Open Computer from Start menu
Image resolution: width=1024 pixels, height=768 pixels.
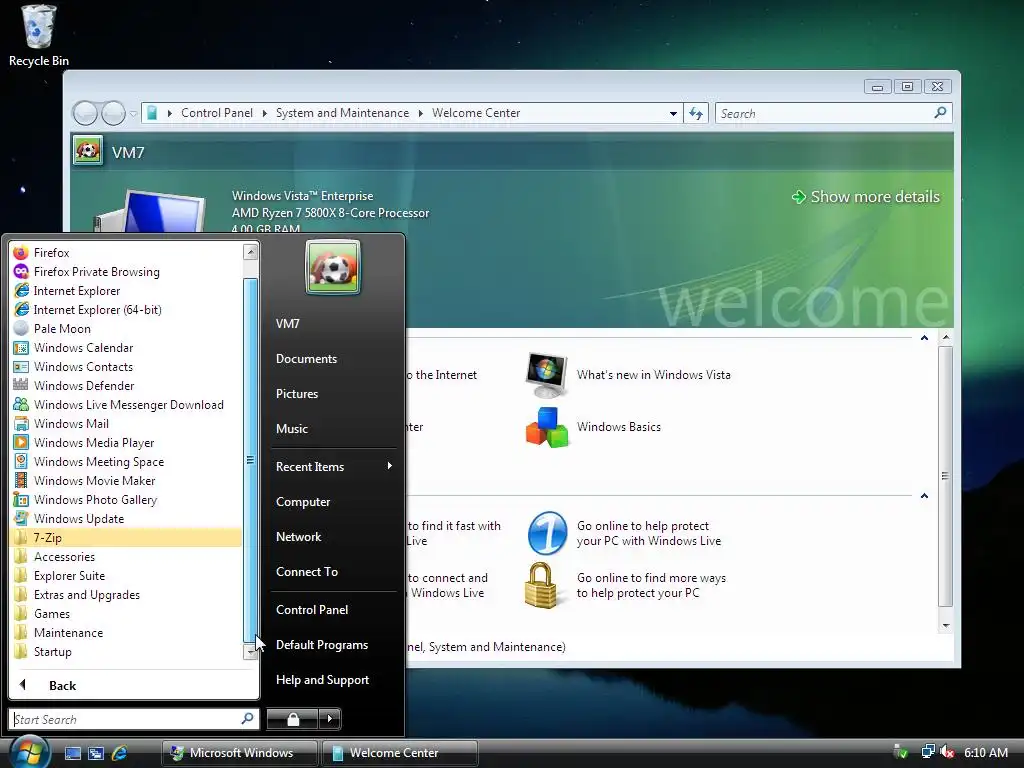(x=333, y=502)
